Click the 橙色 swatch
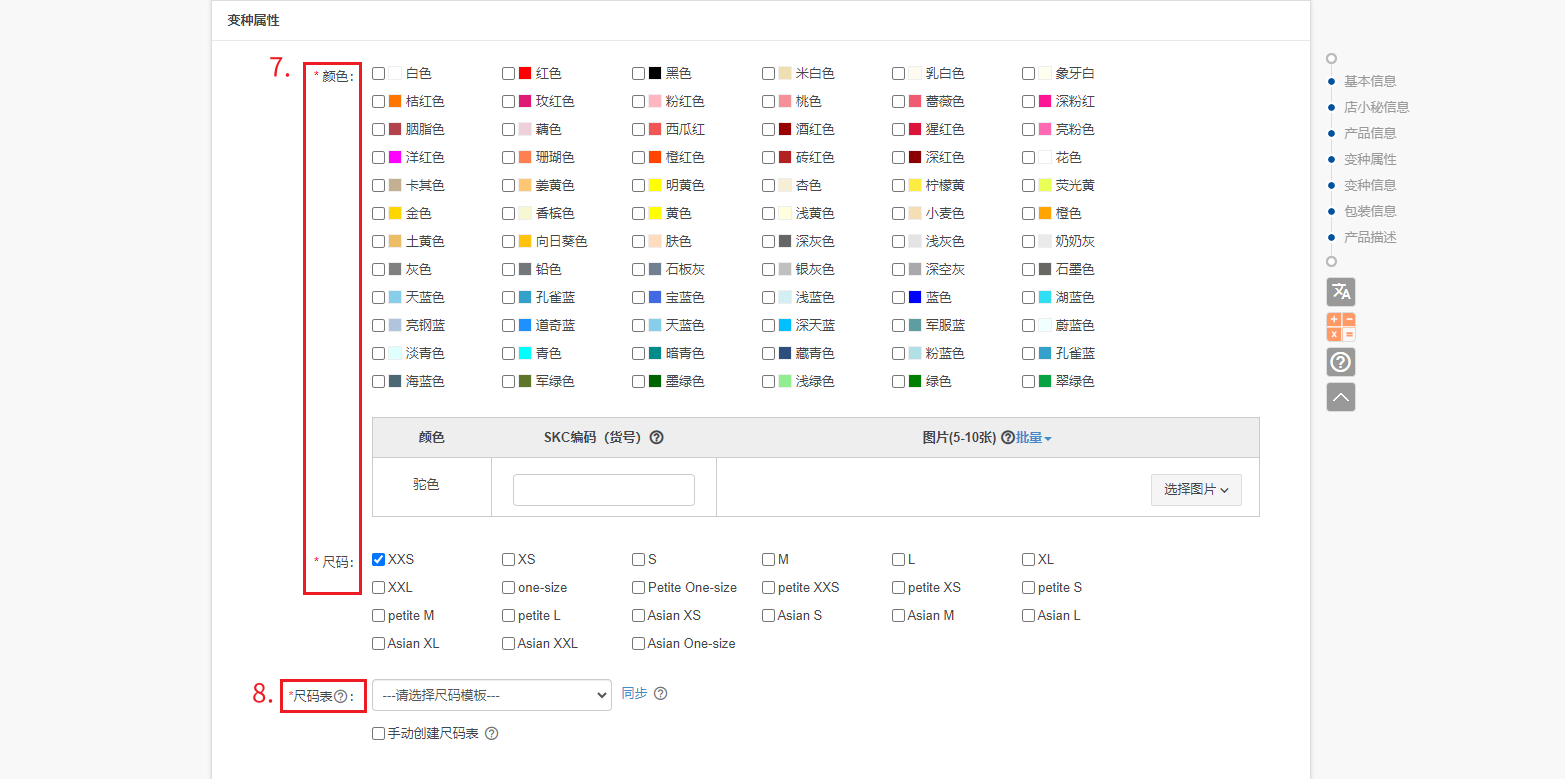The image size is (1565, 779). pos(1045,213)
